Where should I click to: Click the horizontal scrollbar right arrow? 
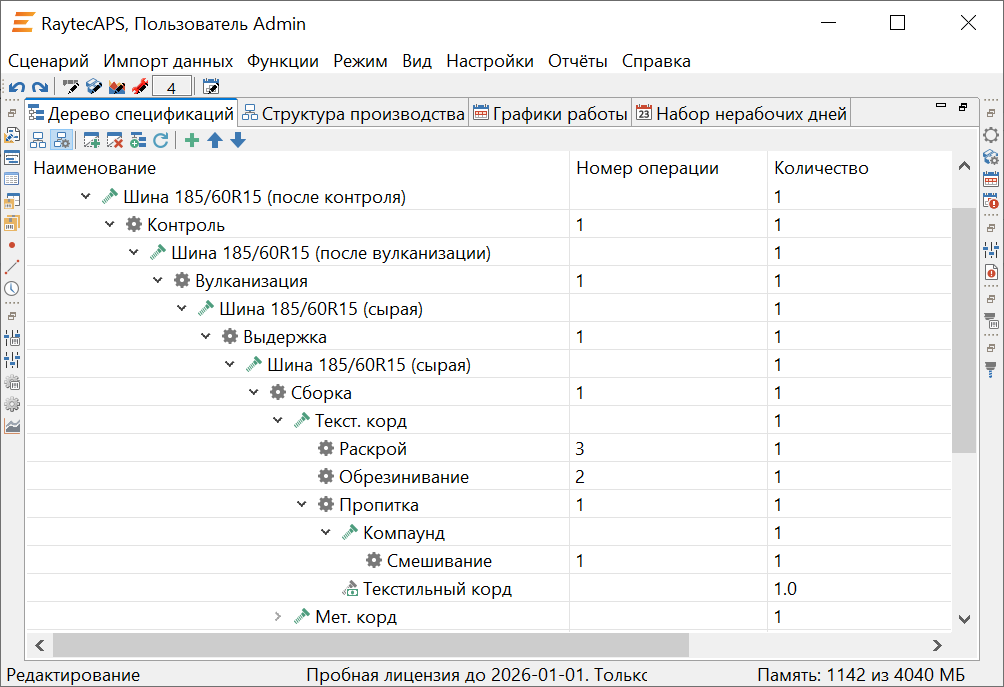pos(937,645)
